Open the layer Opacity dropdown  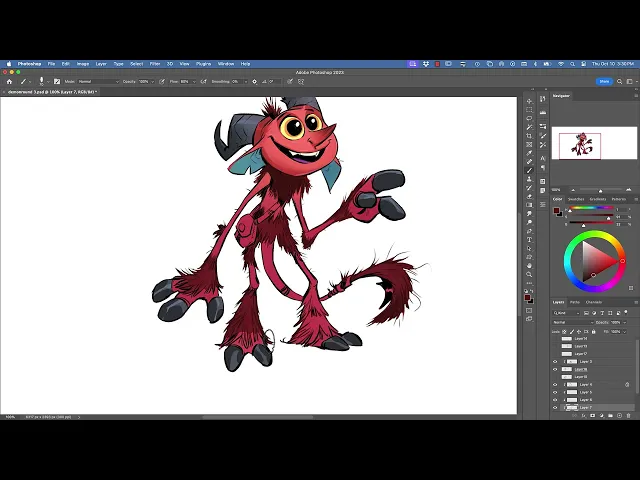point(625,322)
